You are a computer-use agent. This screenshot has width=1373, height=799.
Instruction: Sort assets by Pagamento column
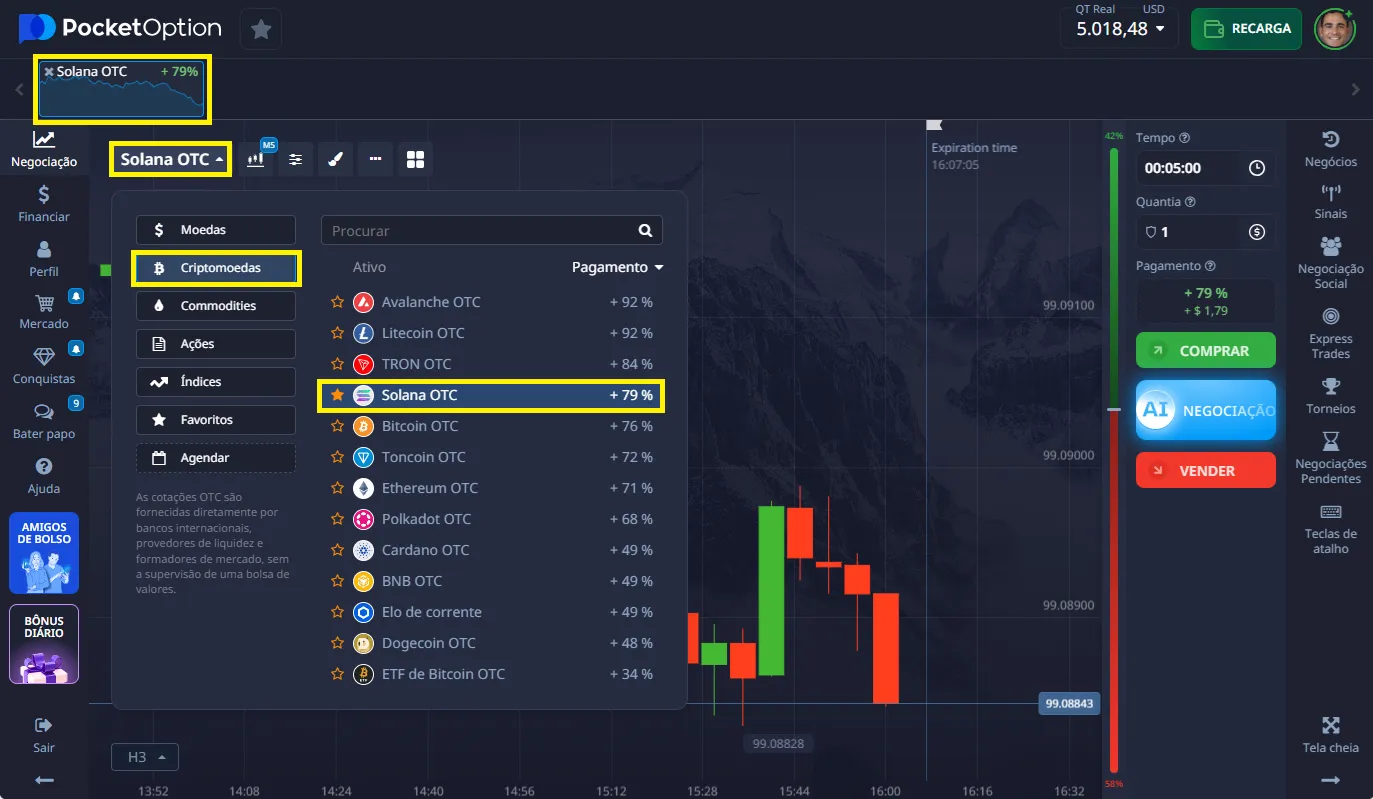(x=617, y=267)
